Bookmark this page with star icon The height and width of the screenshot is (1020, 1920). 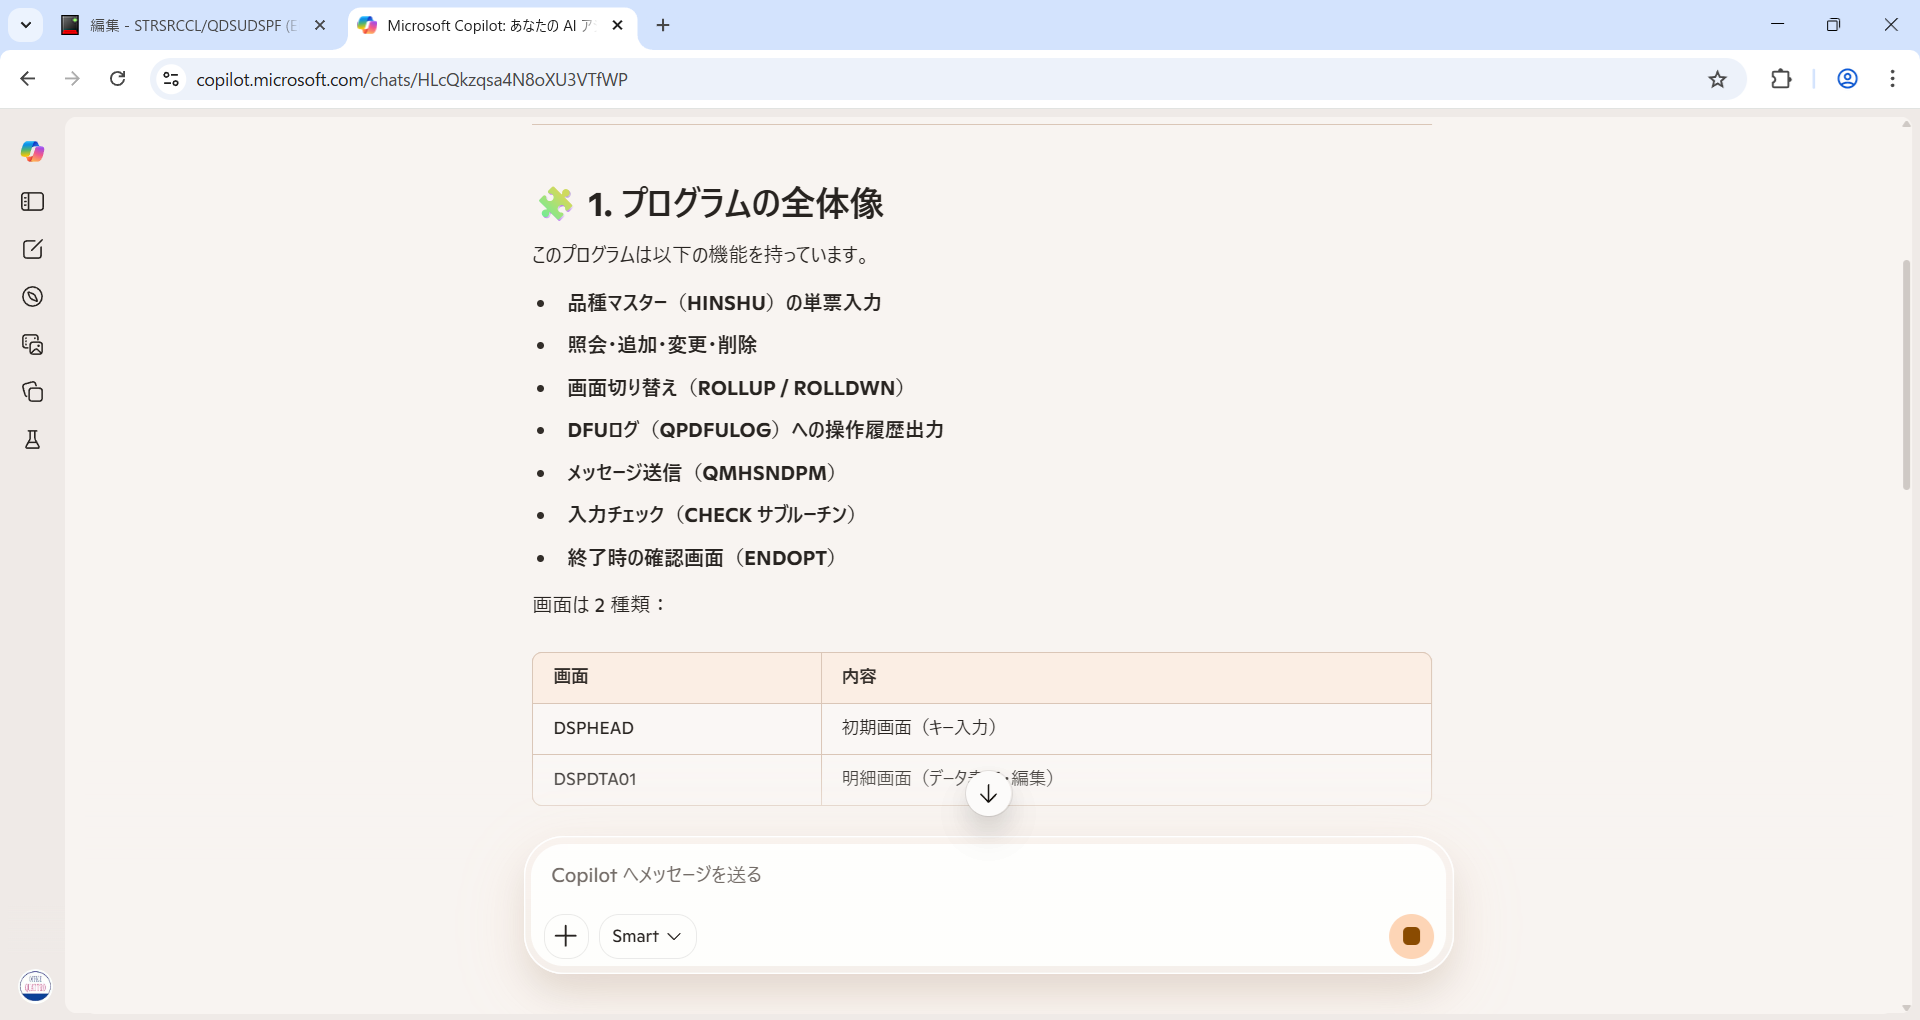point(1717,79)
